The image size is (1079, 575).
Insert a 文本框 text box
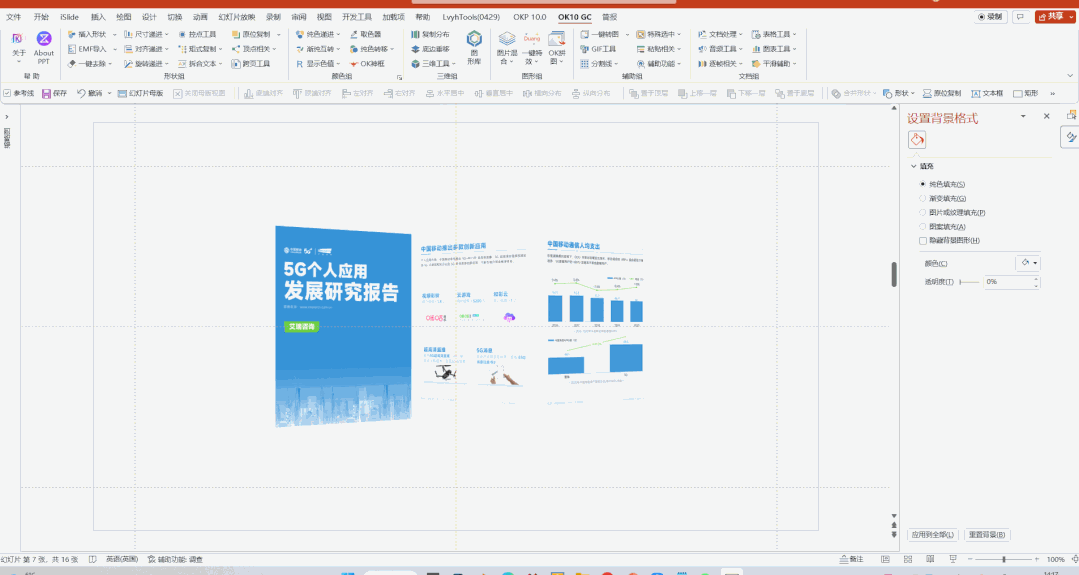987,93
